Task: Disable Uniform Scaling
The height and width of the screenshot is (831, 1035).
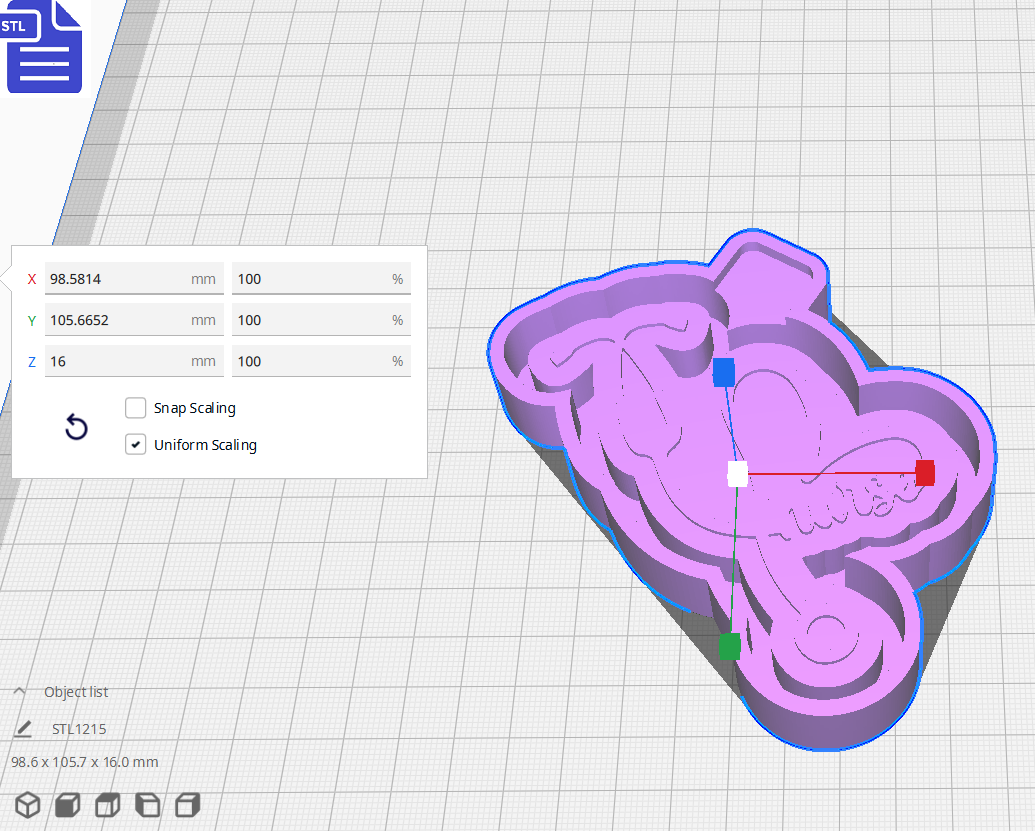Action: [136, 444]
